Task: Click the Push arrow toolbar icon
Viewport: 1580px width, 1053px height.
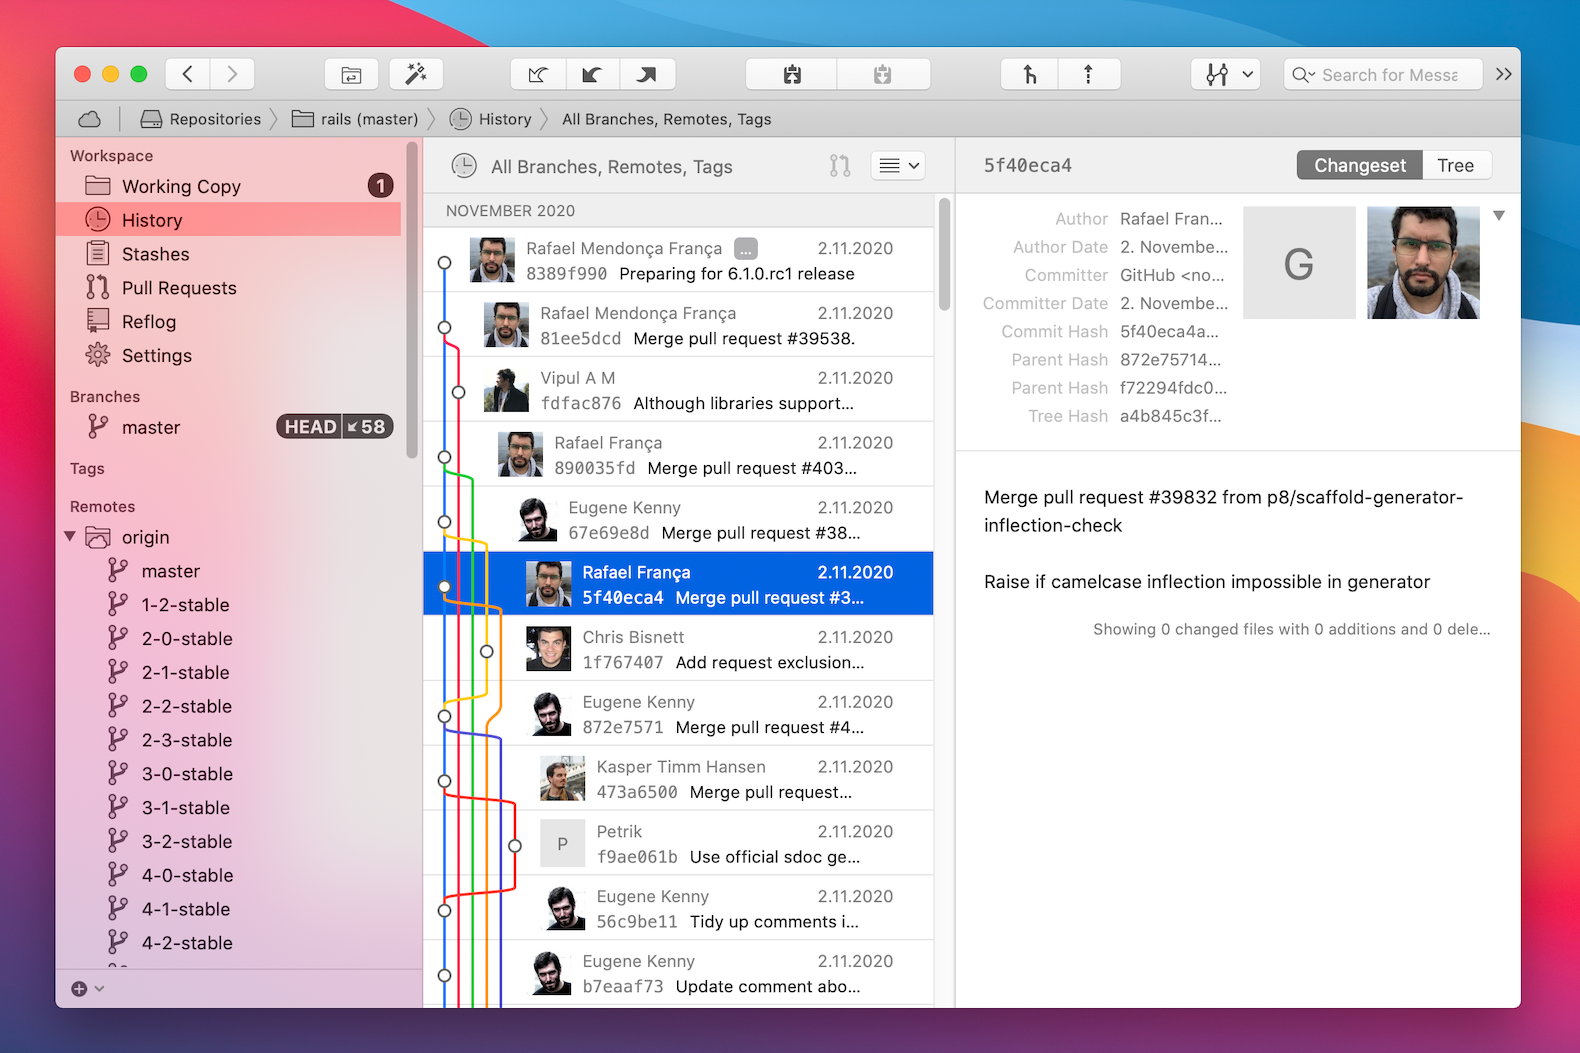Action: point(647,75)
